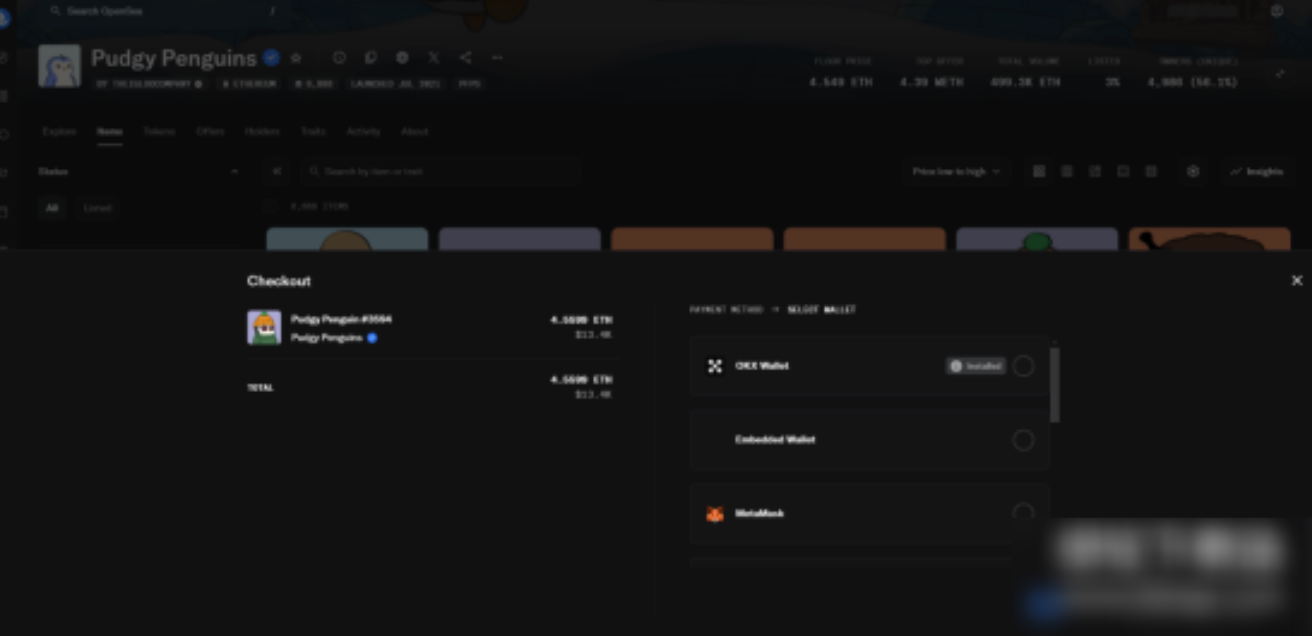The height and width of the screenshot is (636, 1312).
Task: Collapse the filter sidebar with arrow button
Action: pyautogui.click(x=277, y=172)
